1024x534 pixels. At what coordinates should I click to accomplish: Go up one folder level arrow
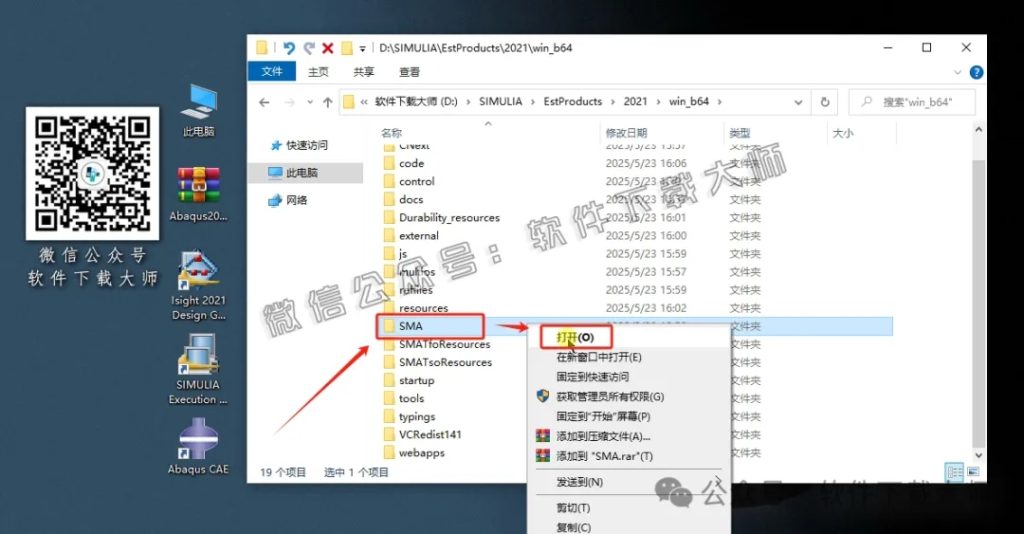click(328, 102)
